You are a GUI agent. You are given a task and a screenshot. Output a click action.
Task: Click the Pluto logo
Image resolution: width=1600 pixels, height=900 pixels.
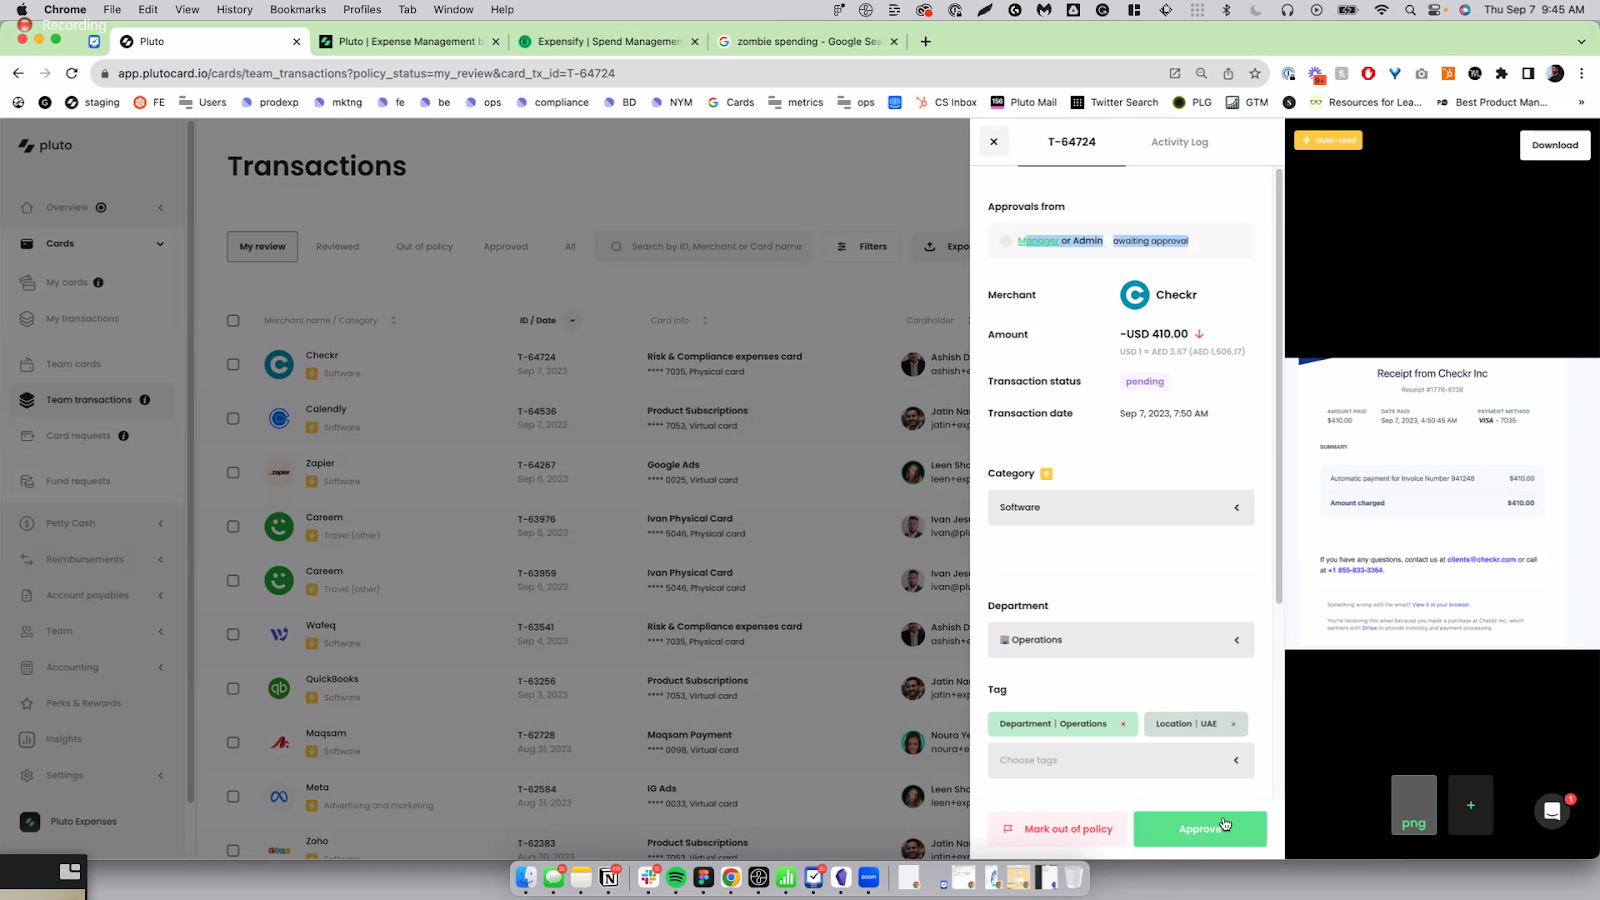click(46, 145)
